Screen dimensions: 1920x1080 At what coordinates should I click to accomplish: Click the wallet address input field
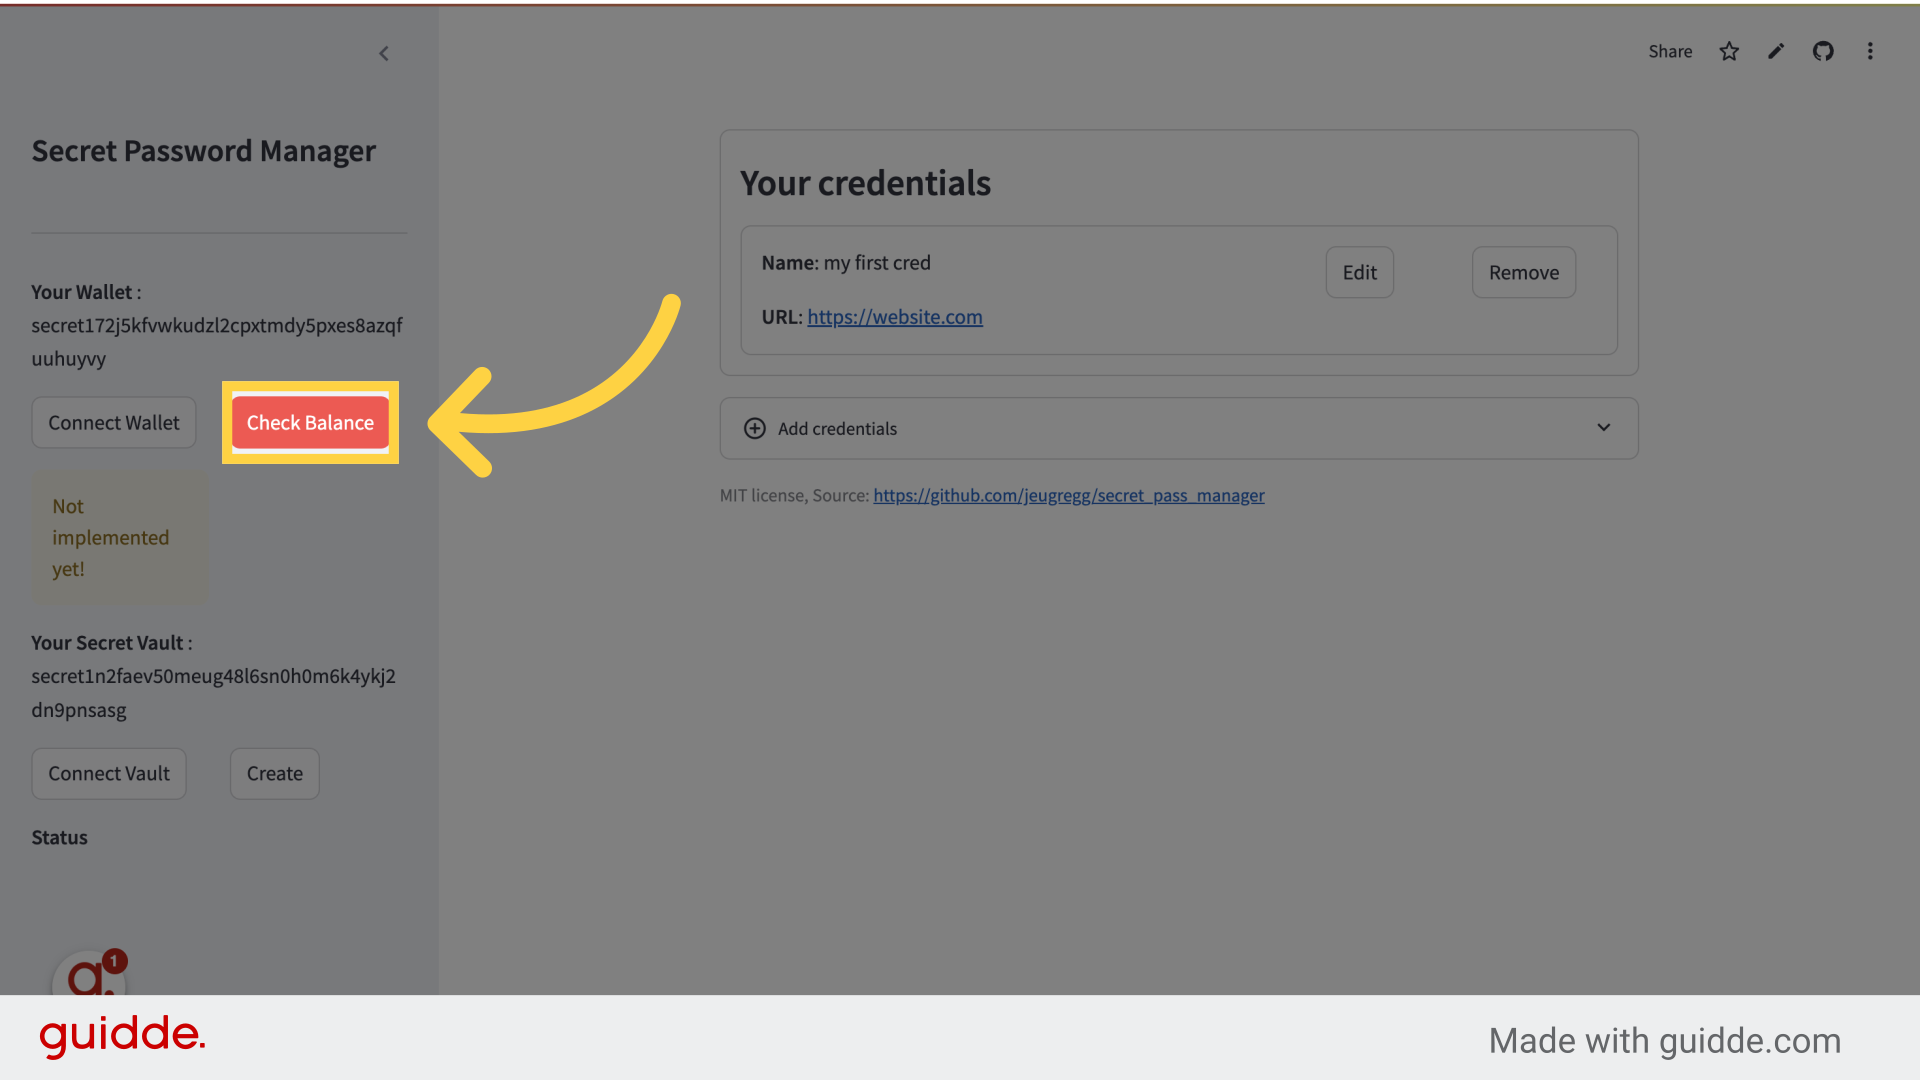[215, 340]
